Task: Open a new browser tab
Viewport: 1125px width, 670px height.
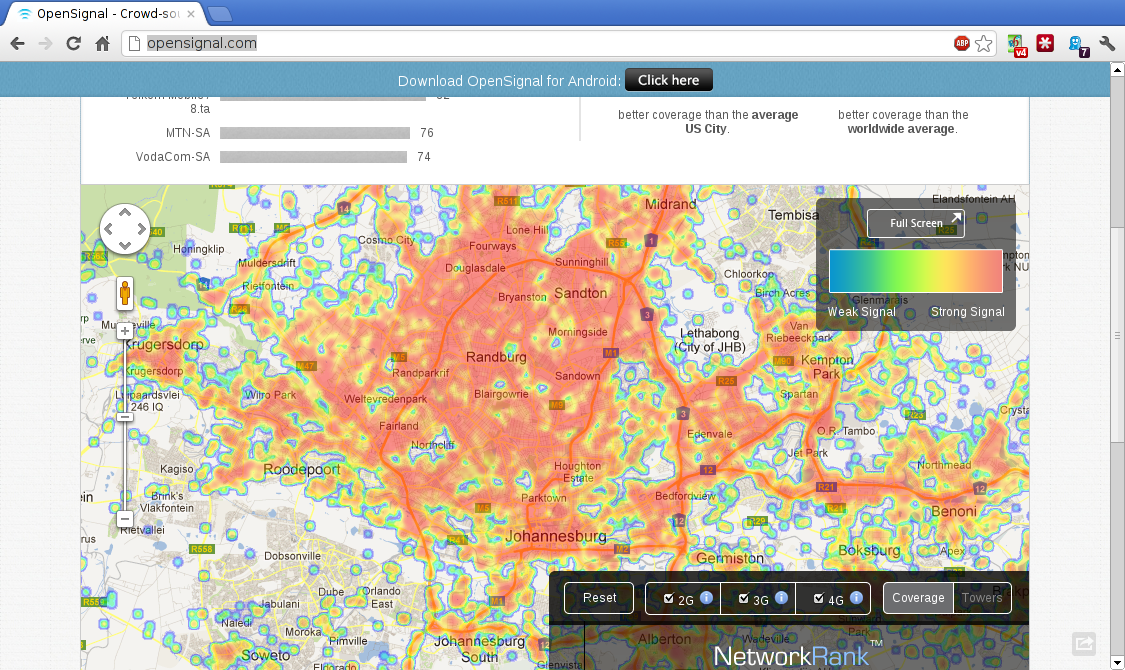Action: [219, 14]
